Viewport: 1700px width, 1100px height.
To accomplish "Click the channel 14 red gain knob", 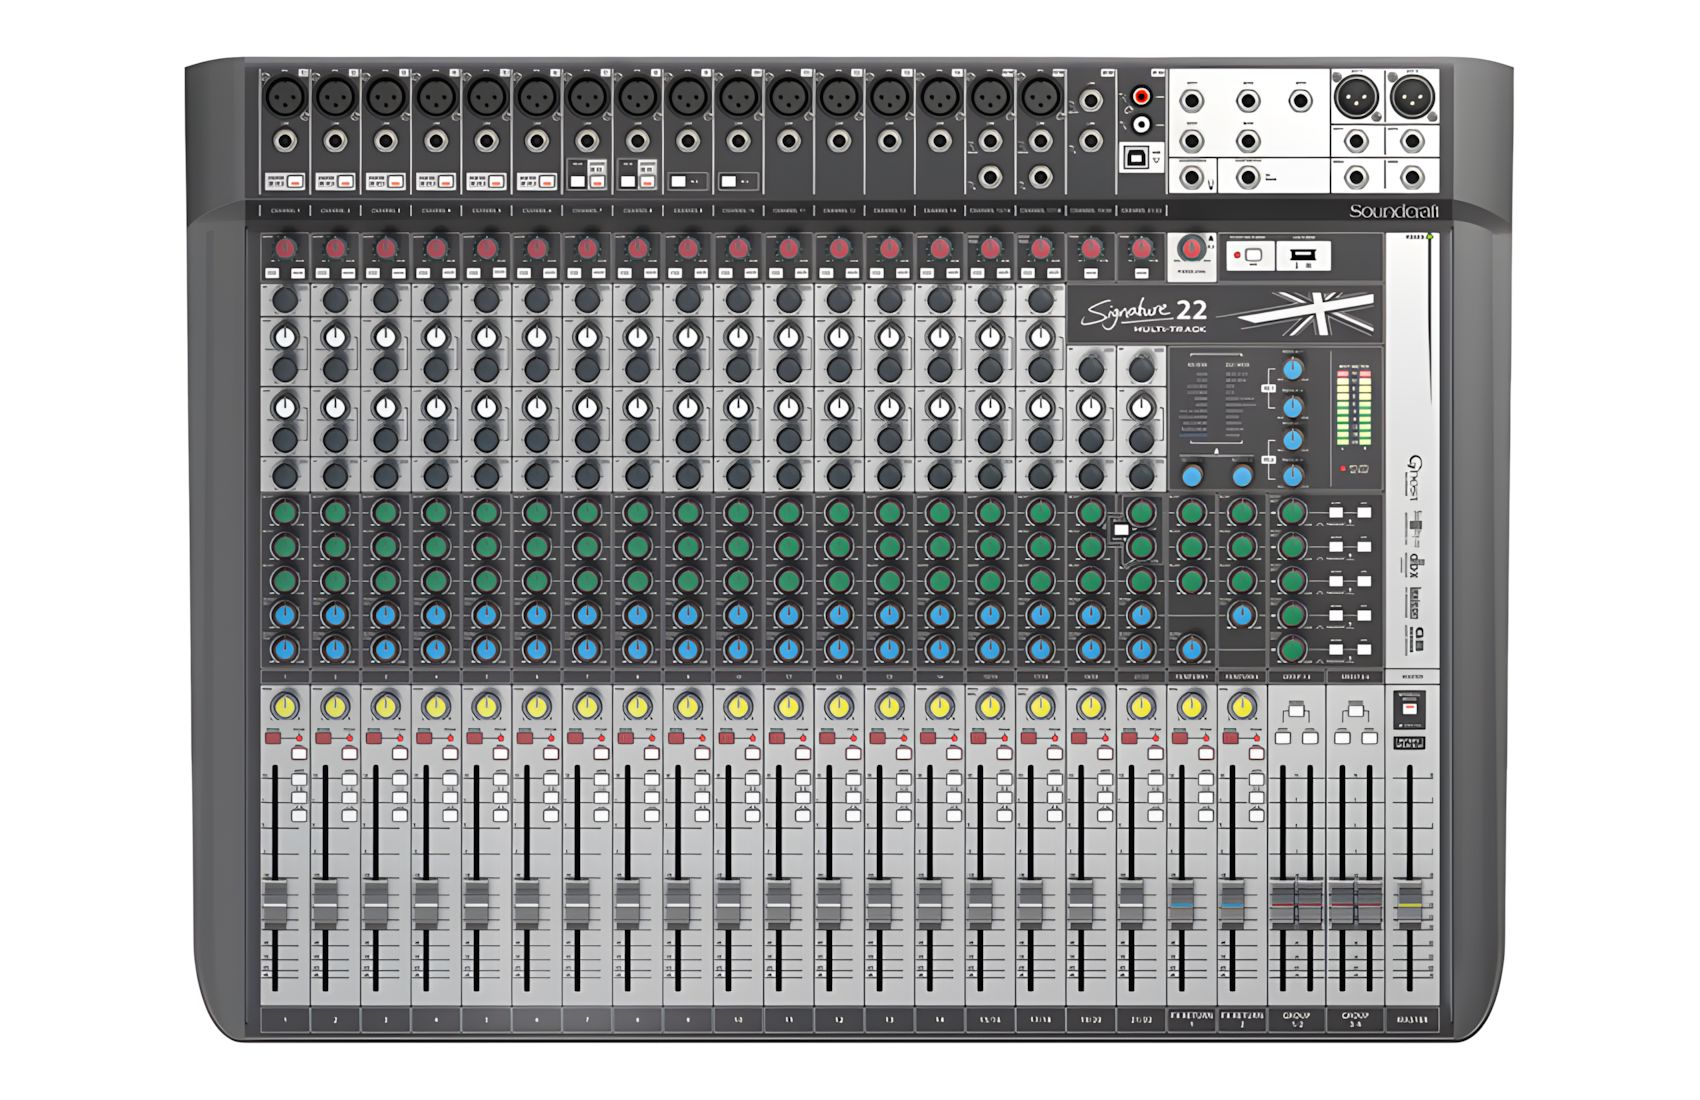I will (939, 248).
